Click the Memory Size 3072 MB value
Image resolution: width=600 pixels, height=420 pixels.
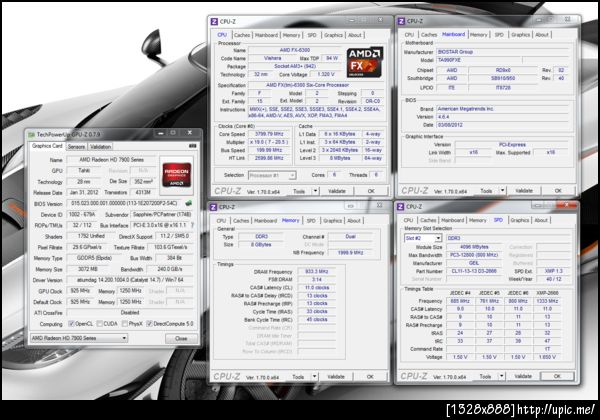[88, 269]
